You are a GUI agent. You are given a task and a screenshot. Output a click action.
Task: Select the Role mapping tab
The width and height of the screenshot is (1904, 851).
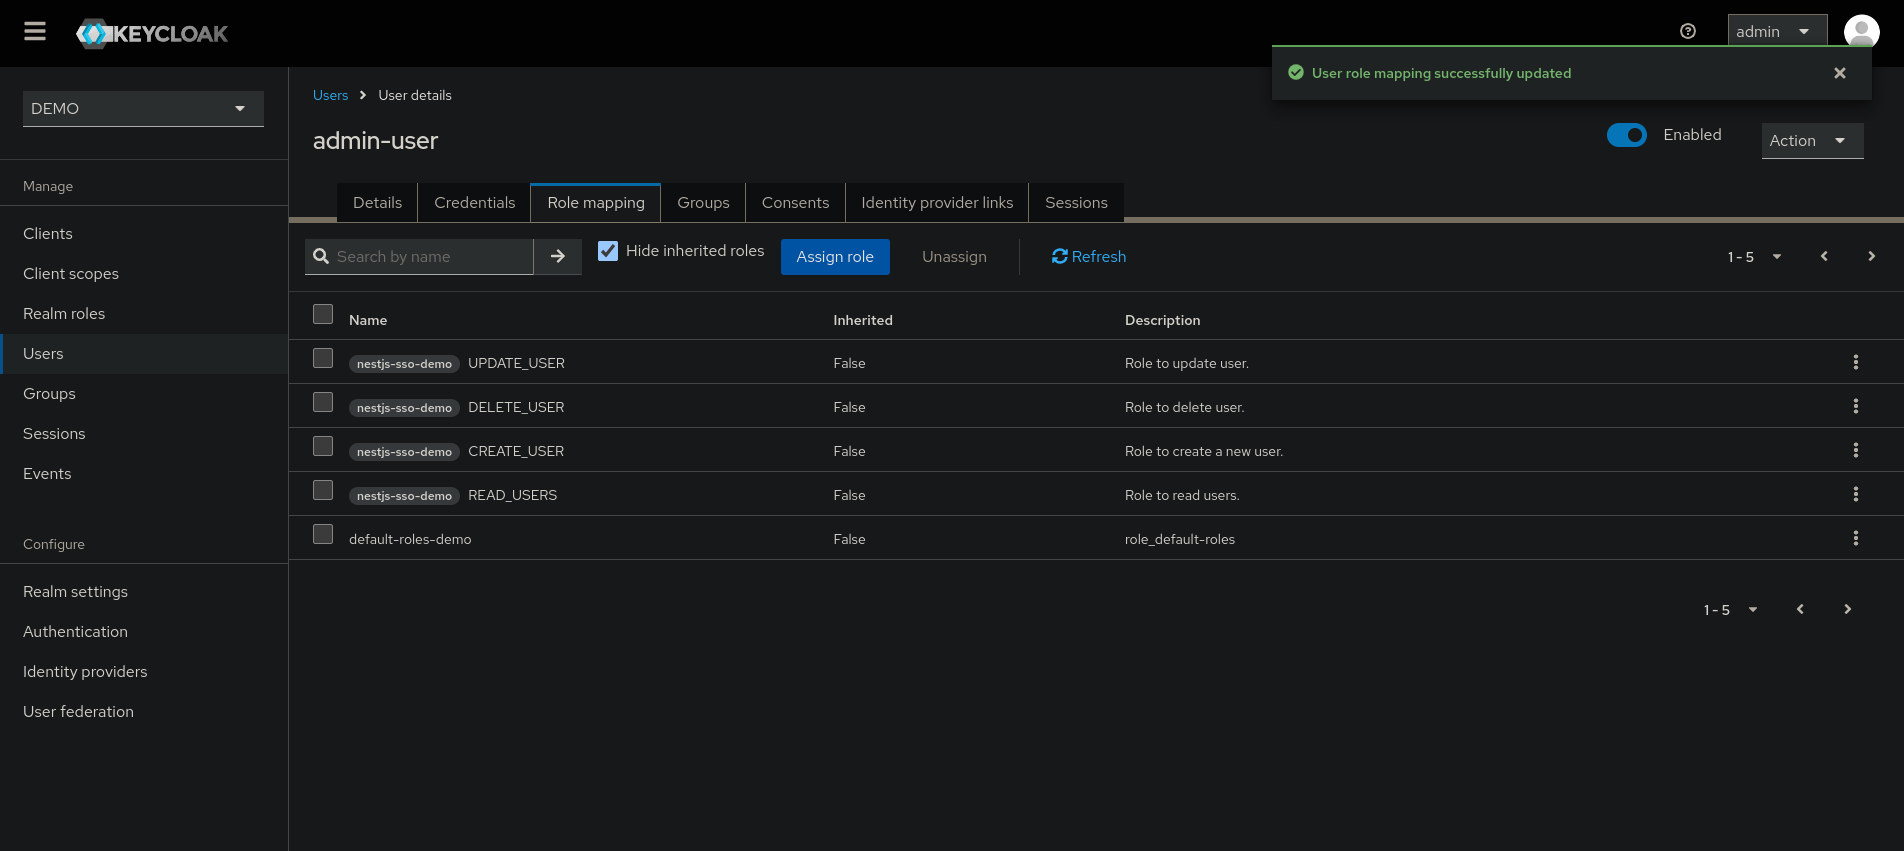coord(596,202)
